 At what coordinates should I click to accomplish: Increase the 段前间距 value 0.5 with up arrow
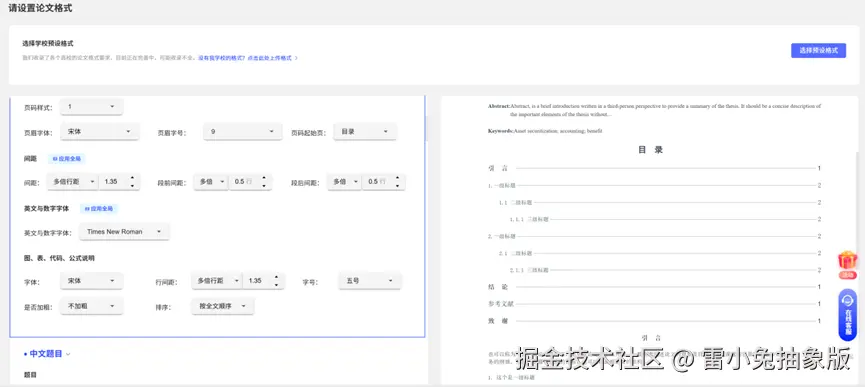264,178
